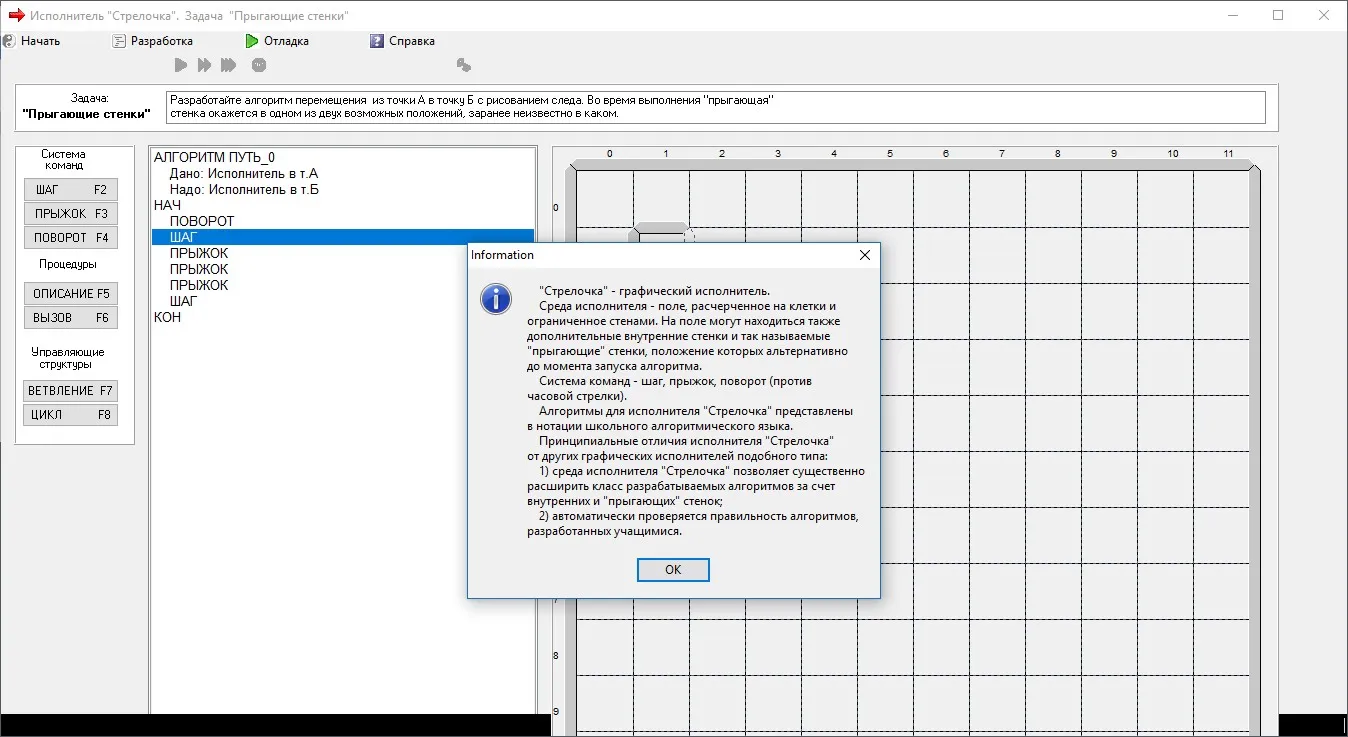Image resolution: width=1348 pixels, height=737 pixels.
Task: Open the Начать menu
Action: click(x=32, y=41)
